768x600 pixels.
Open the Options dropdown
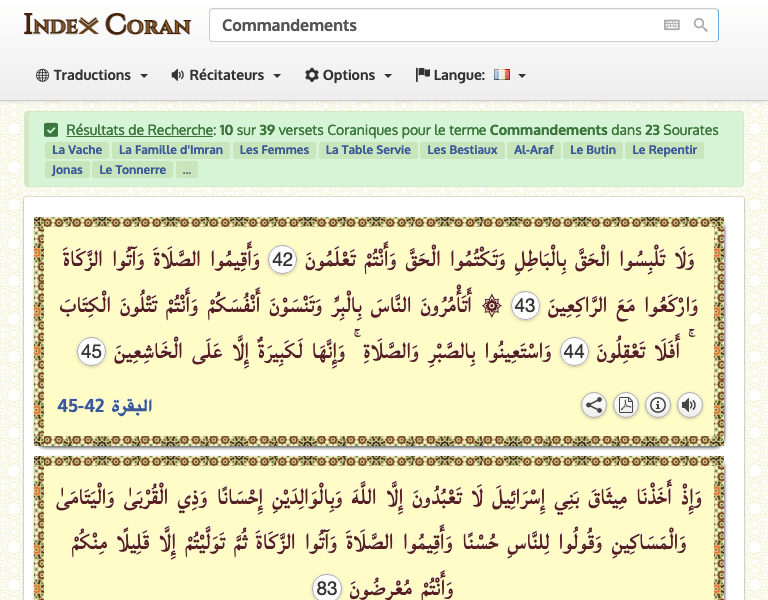348,75
